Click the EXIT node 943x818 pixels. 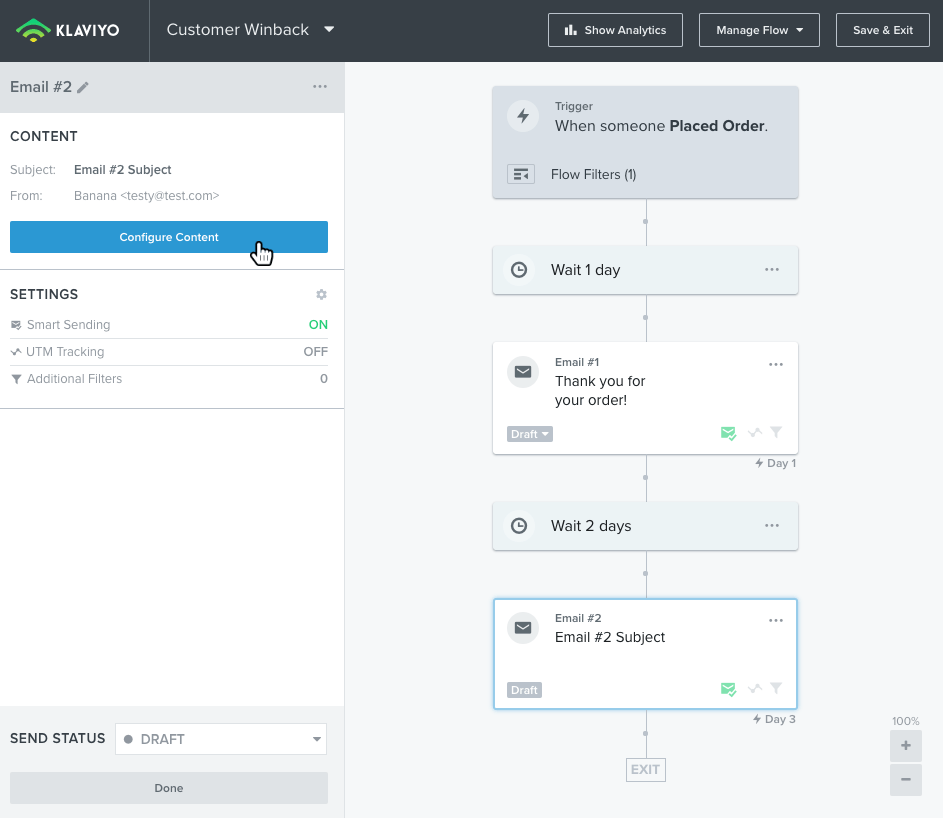tap(646, 770)
